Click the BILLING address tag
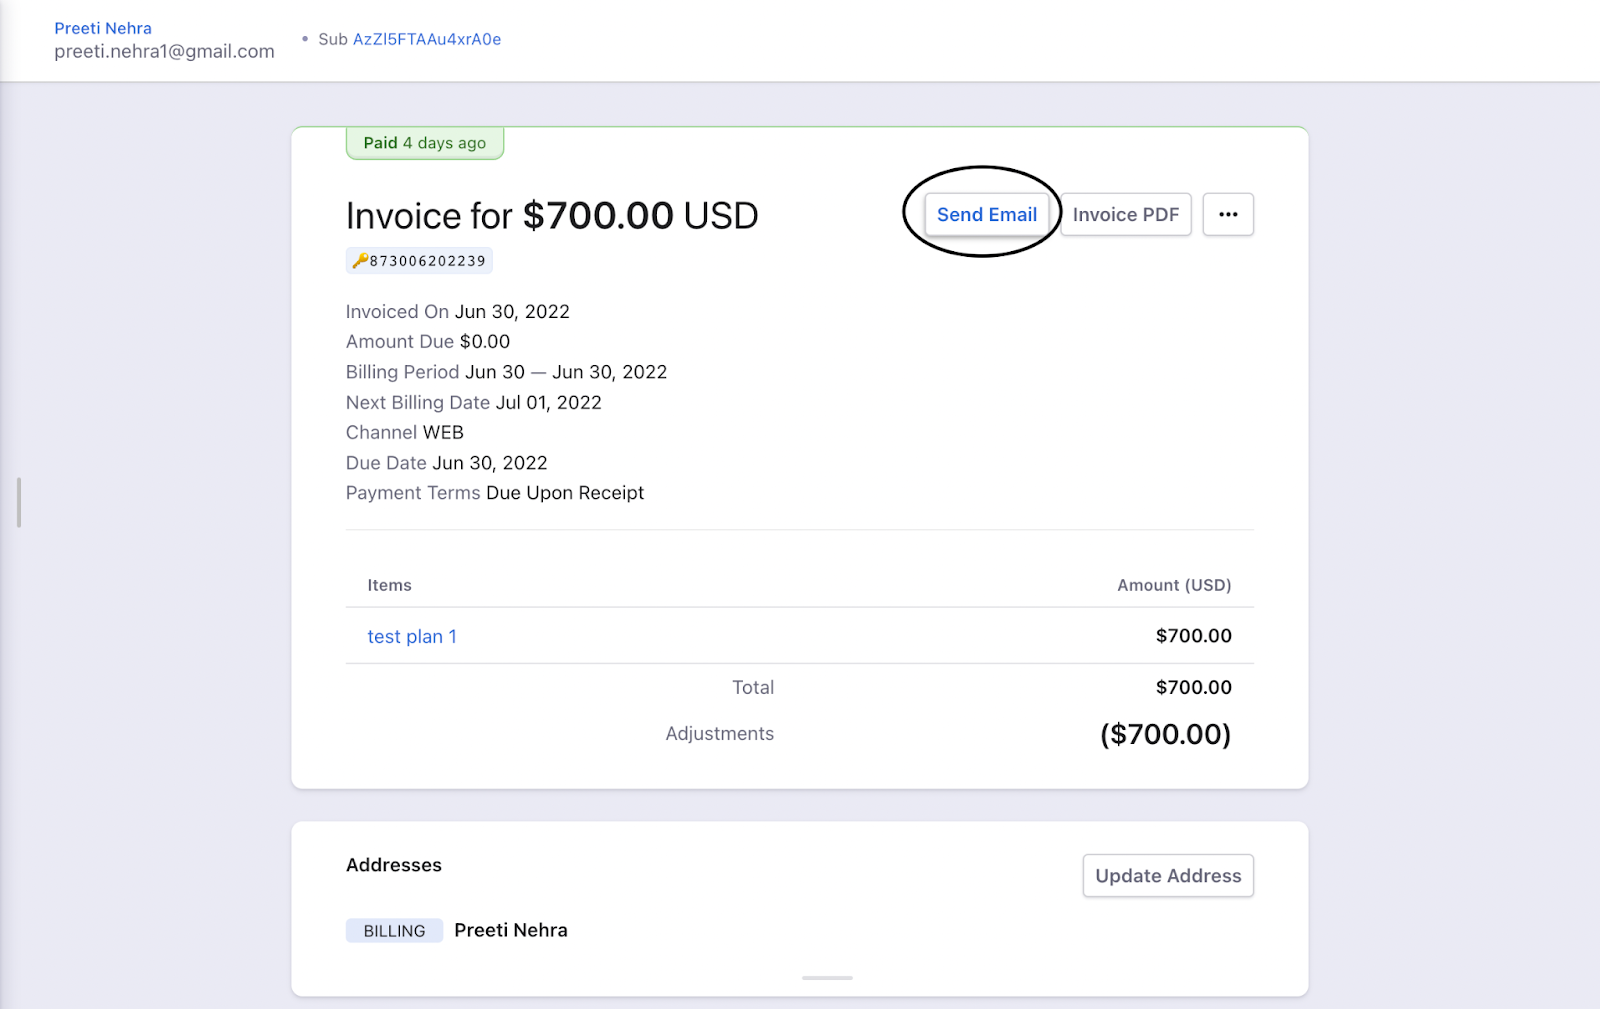The image size is (1600, 1009). [x=394, y=931]
